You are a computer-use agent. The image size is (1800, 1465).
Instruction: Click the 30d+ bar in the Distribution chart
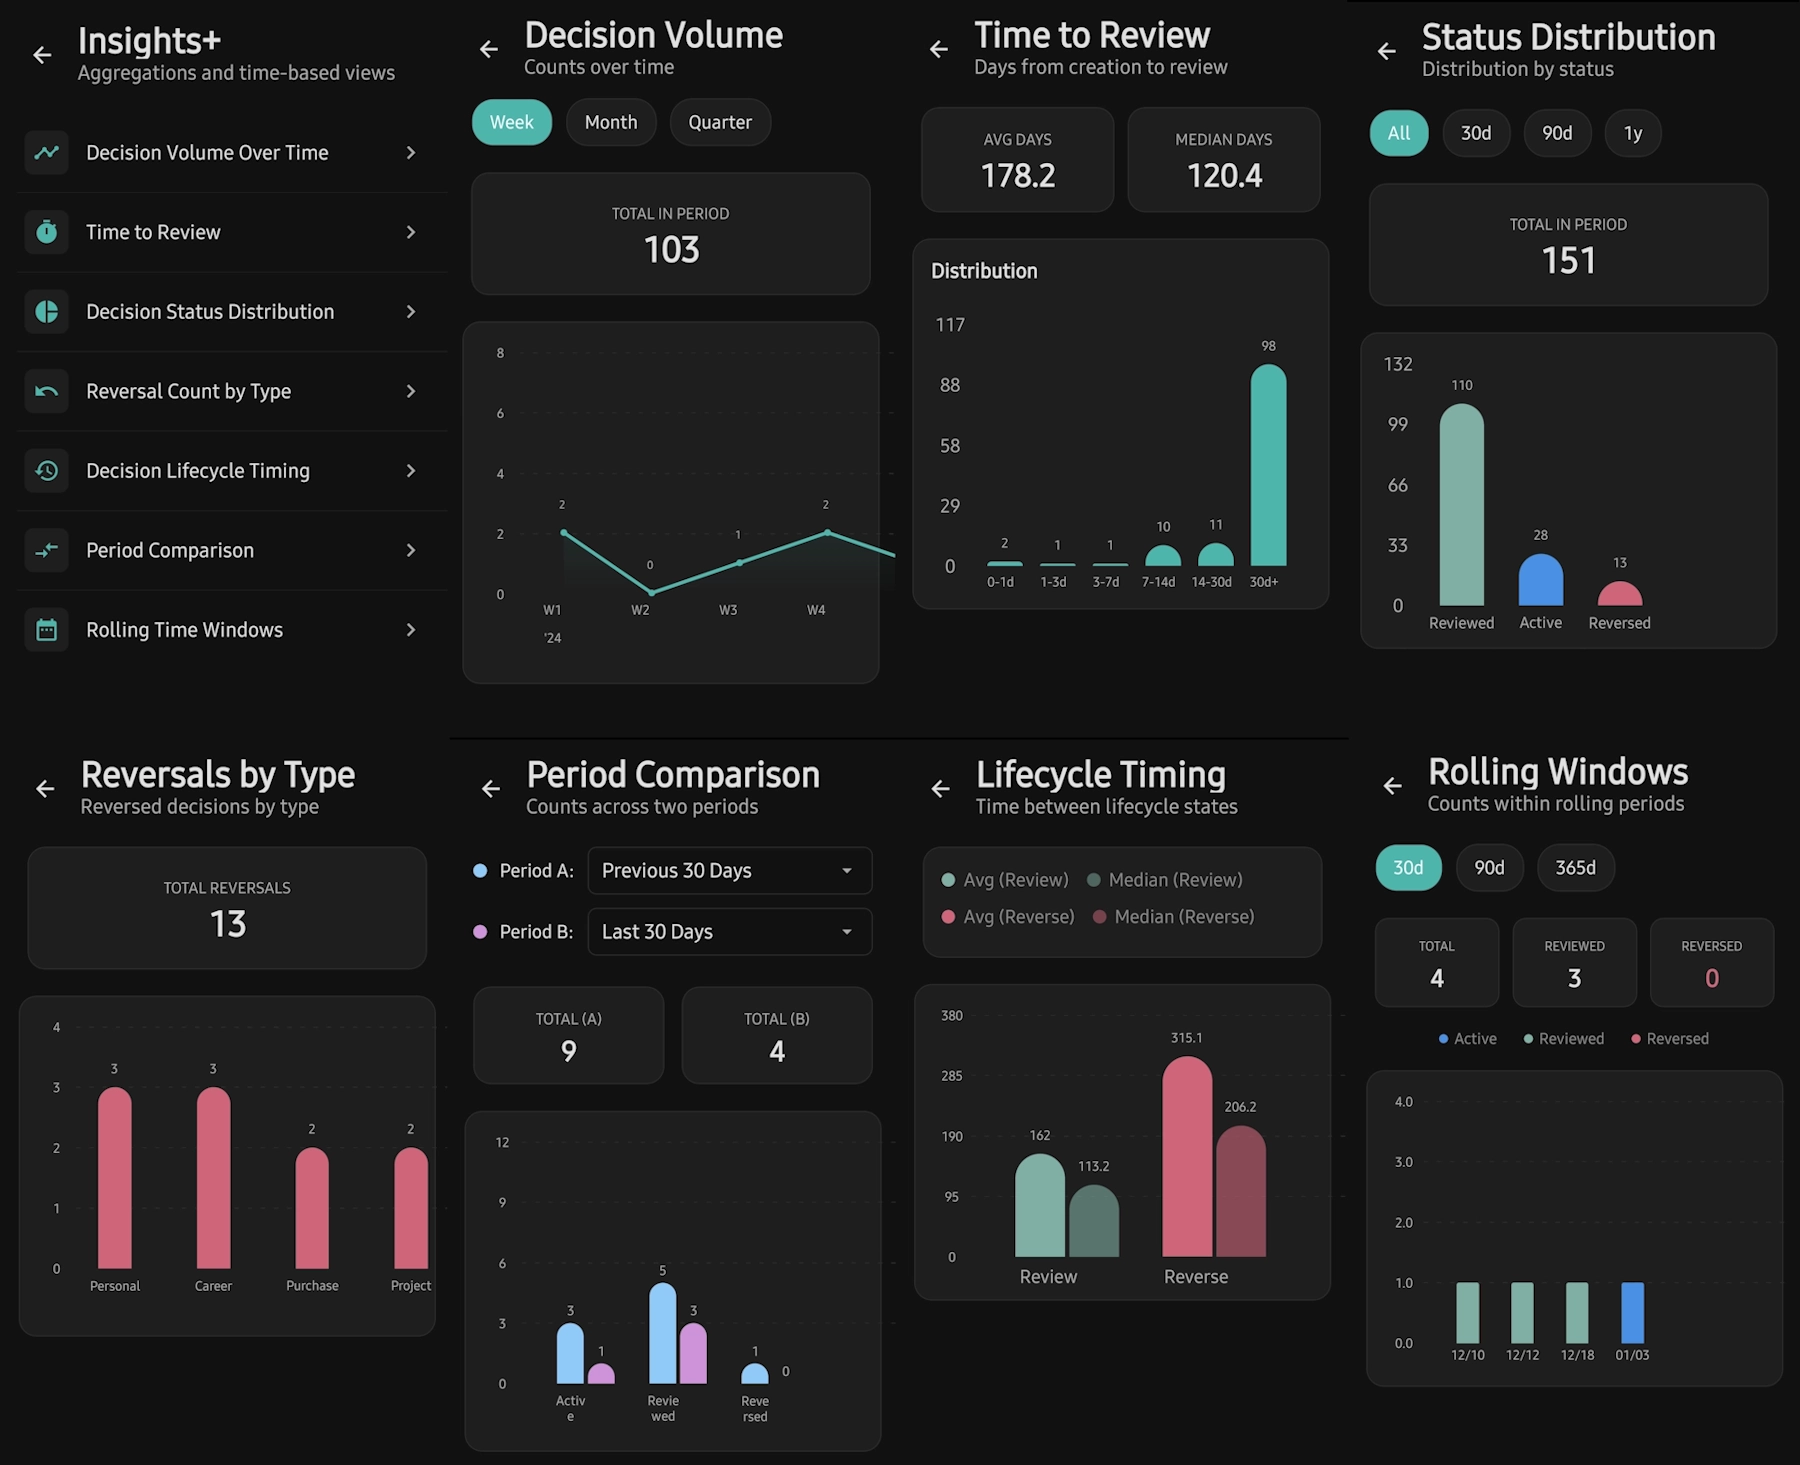click(1268, 465)
